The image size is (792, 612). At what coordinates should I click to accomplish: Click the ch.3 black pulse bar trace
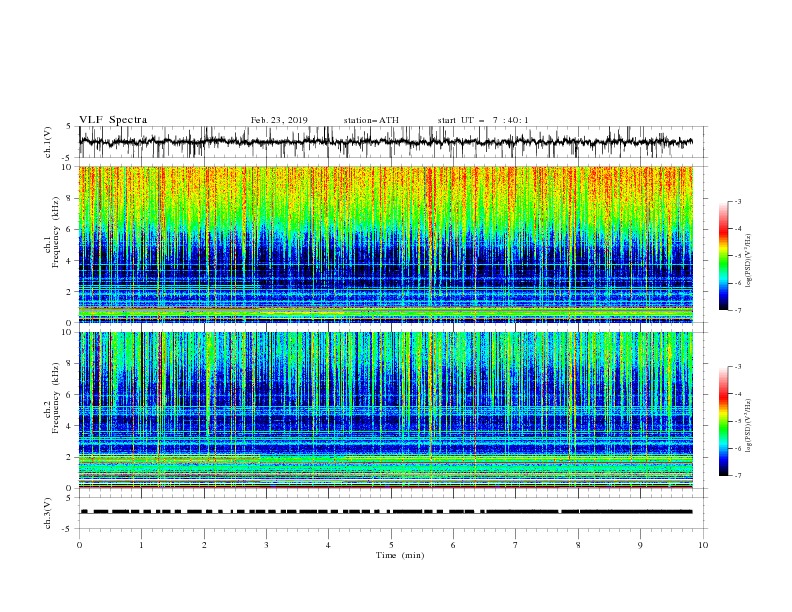click(386, 512)
